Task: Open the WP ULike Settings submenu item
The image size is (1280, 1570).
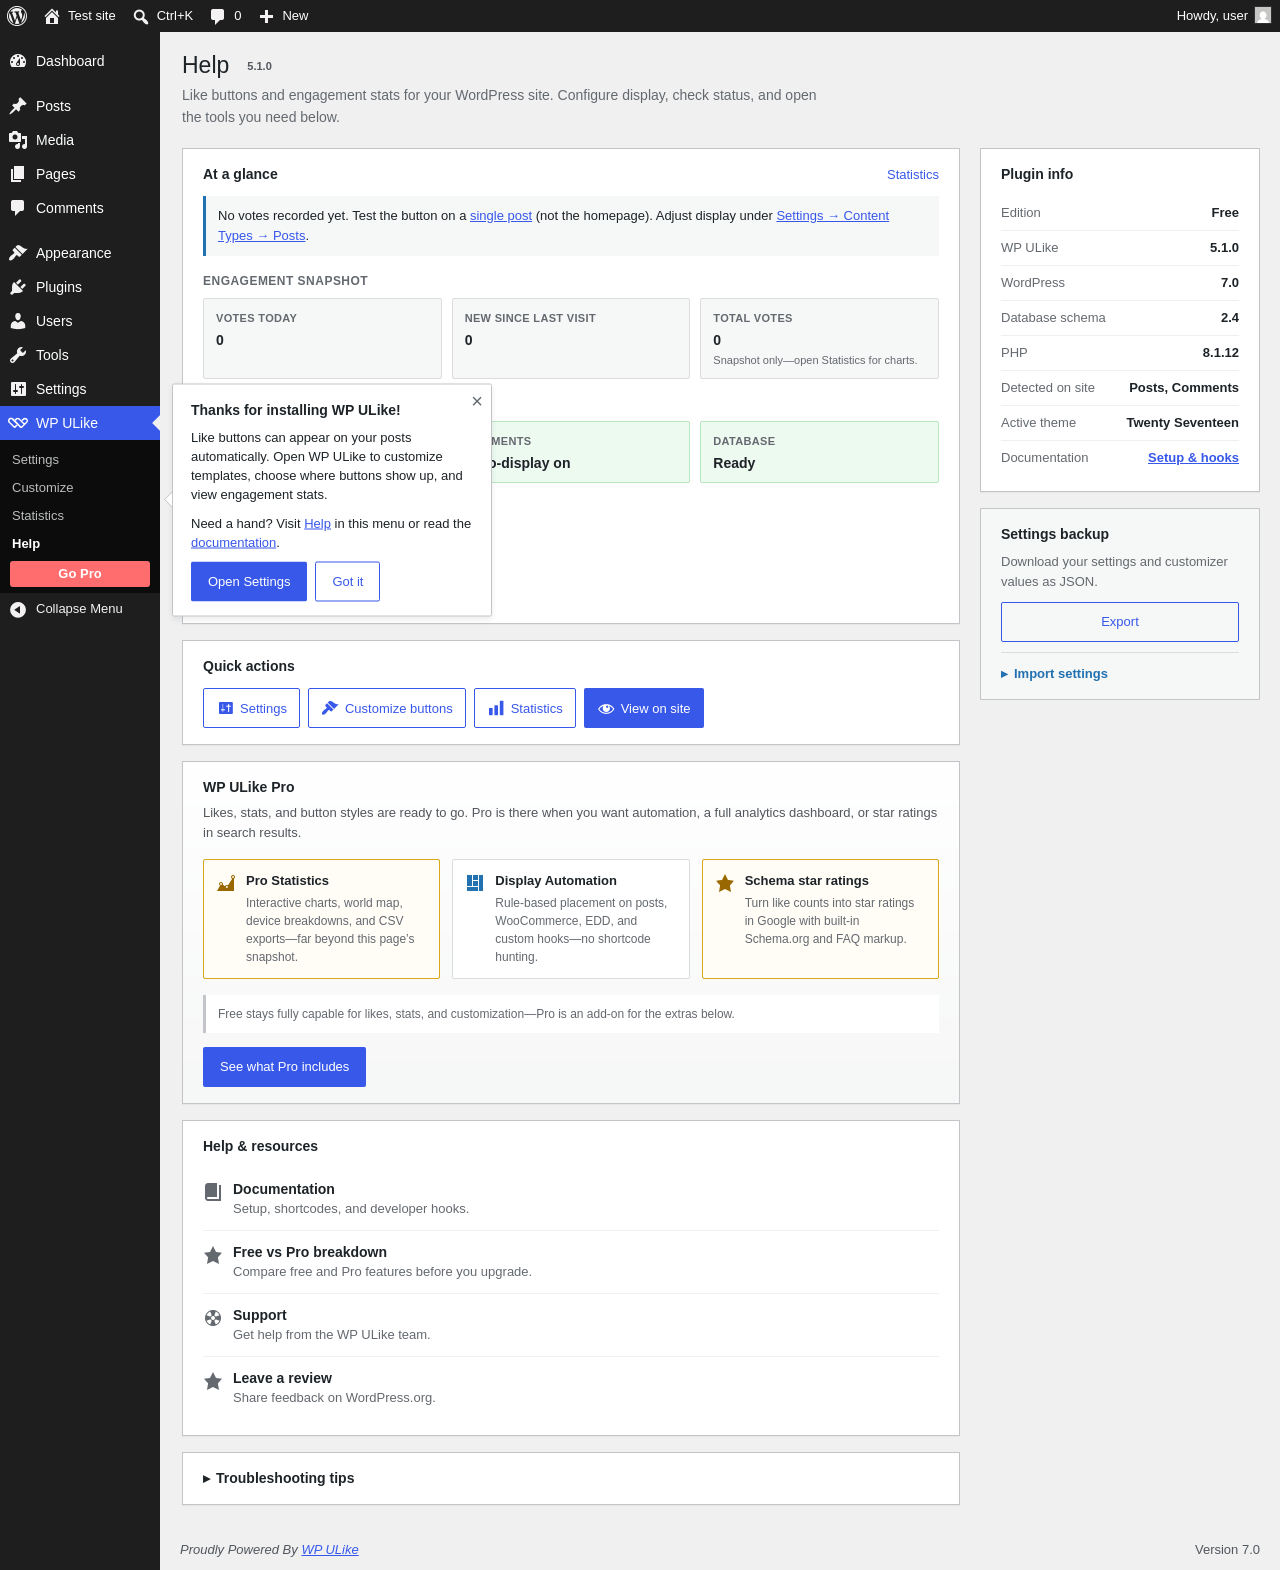Action: 35,460
